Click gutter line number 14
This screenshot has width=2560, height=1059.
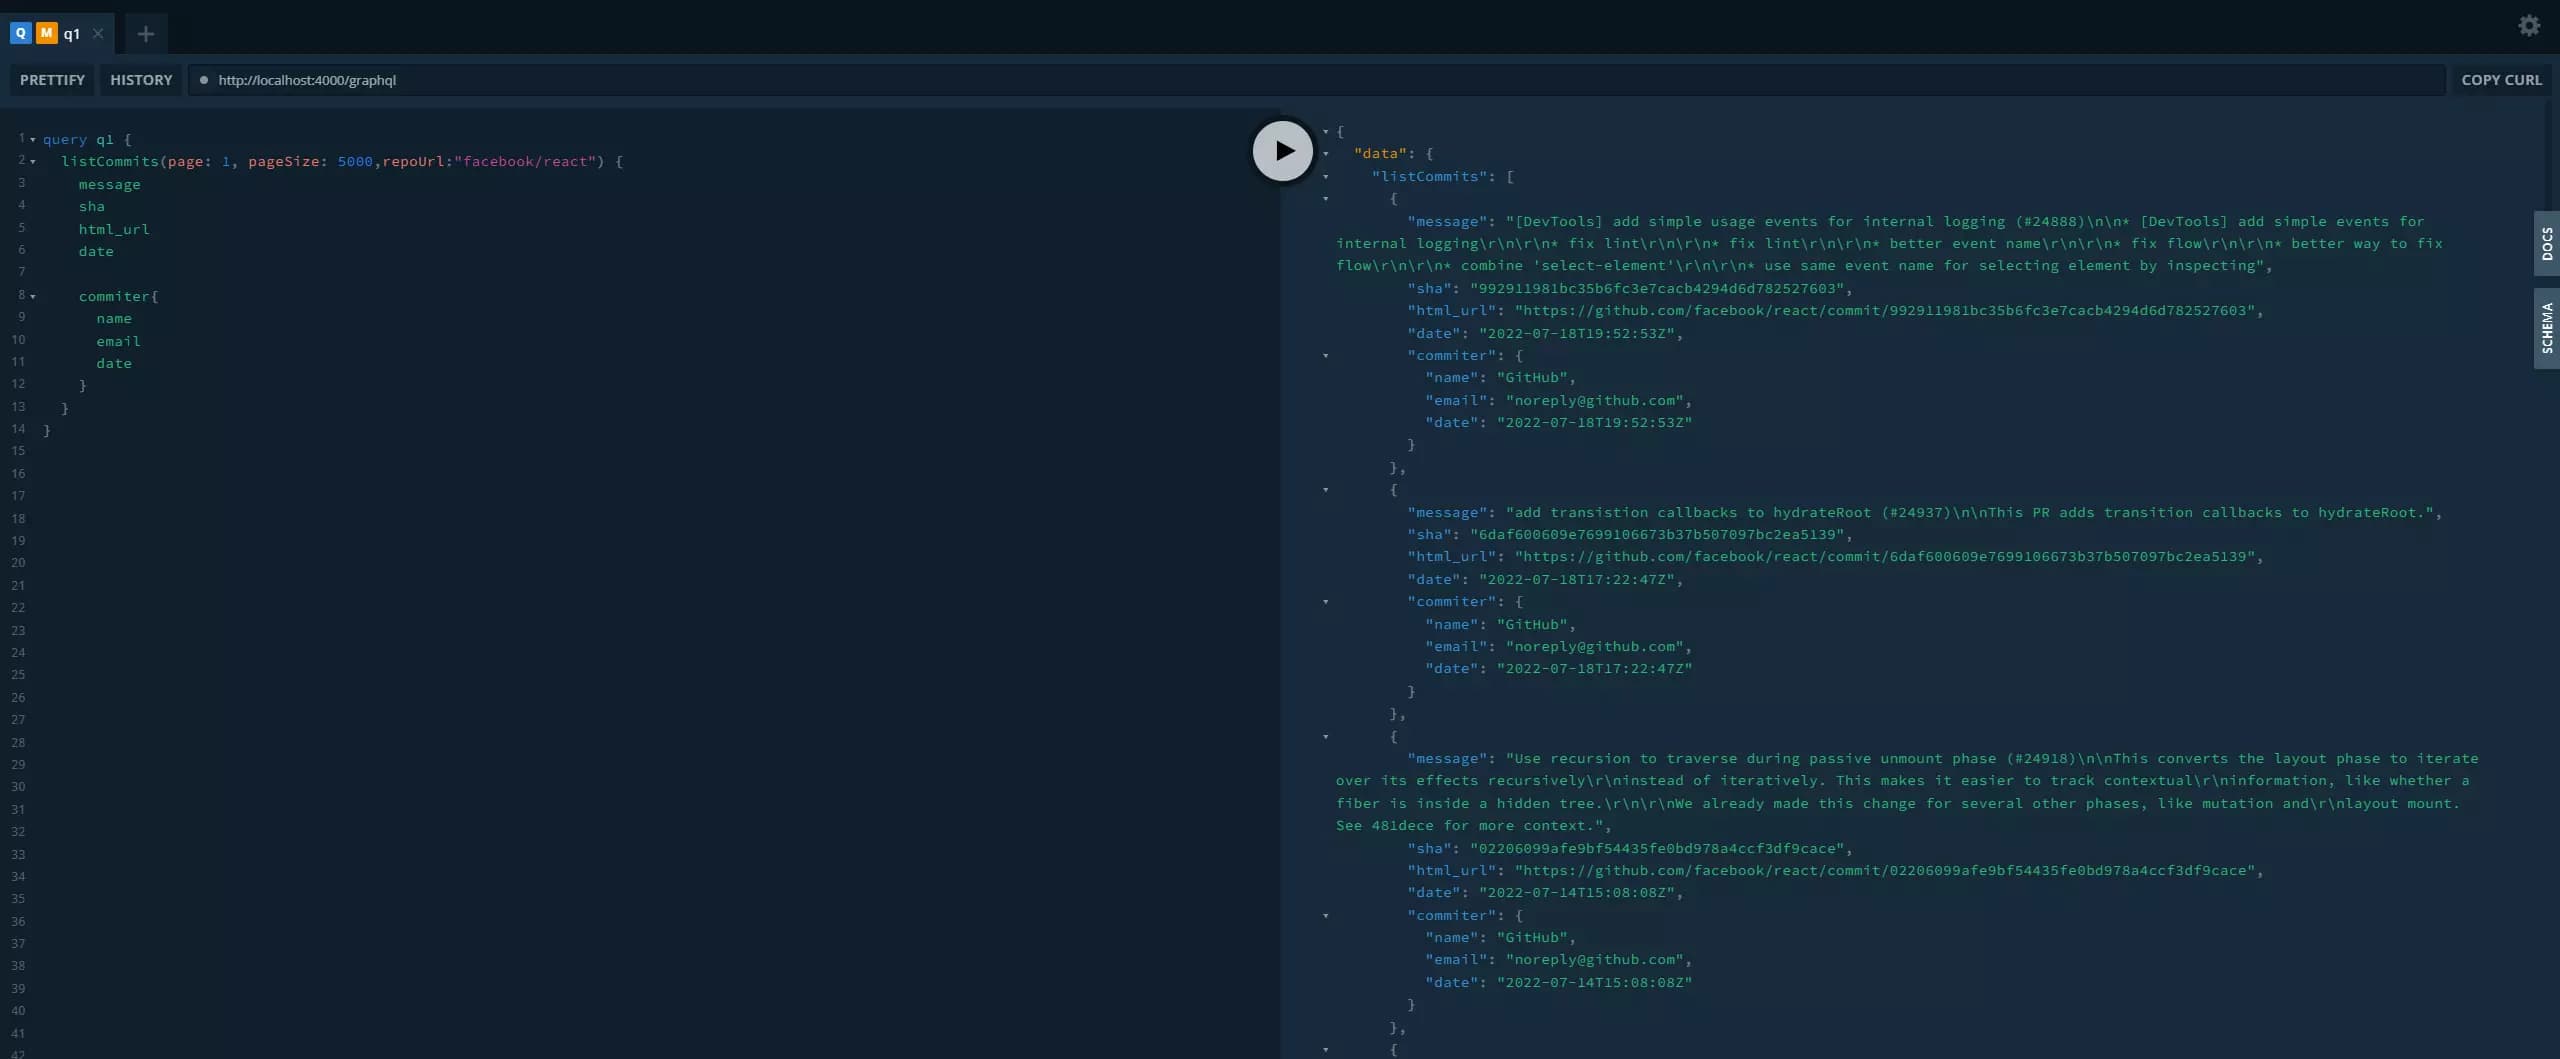point(18,429)
